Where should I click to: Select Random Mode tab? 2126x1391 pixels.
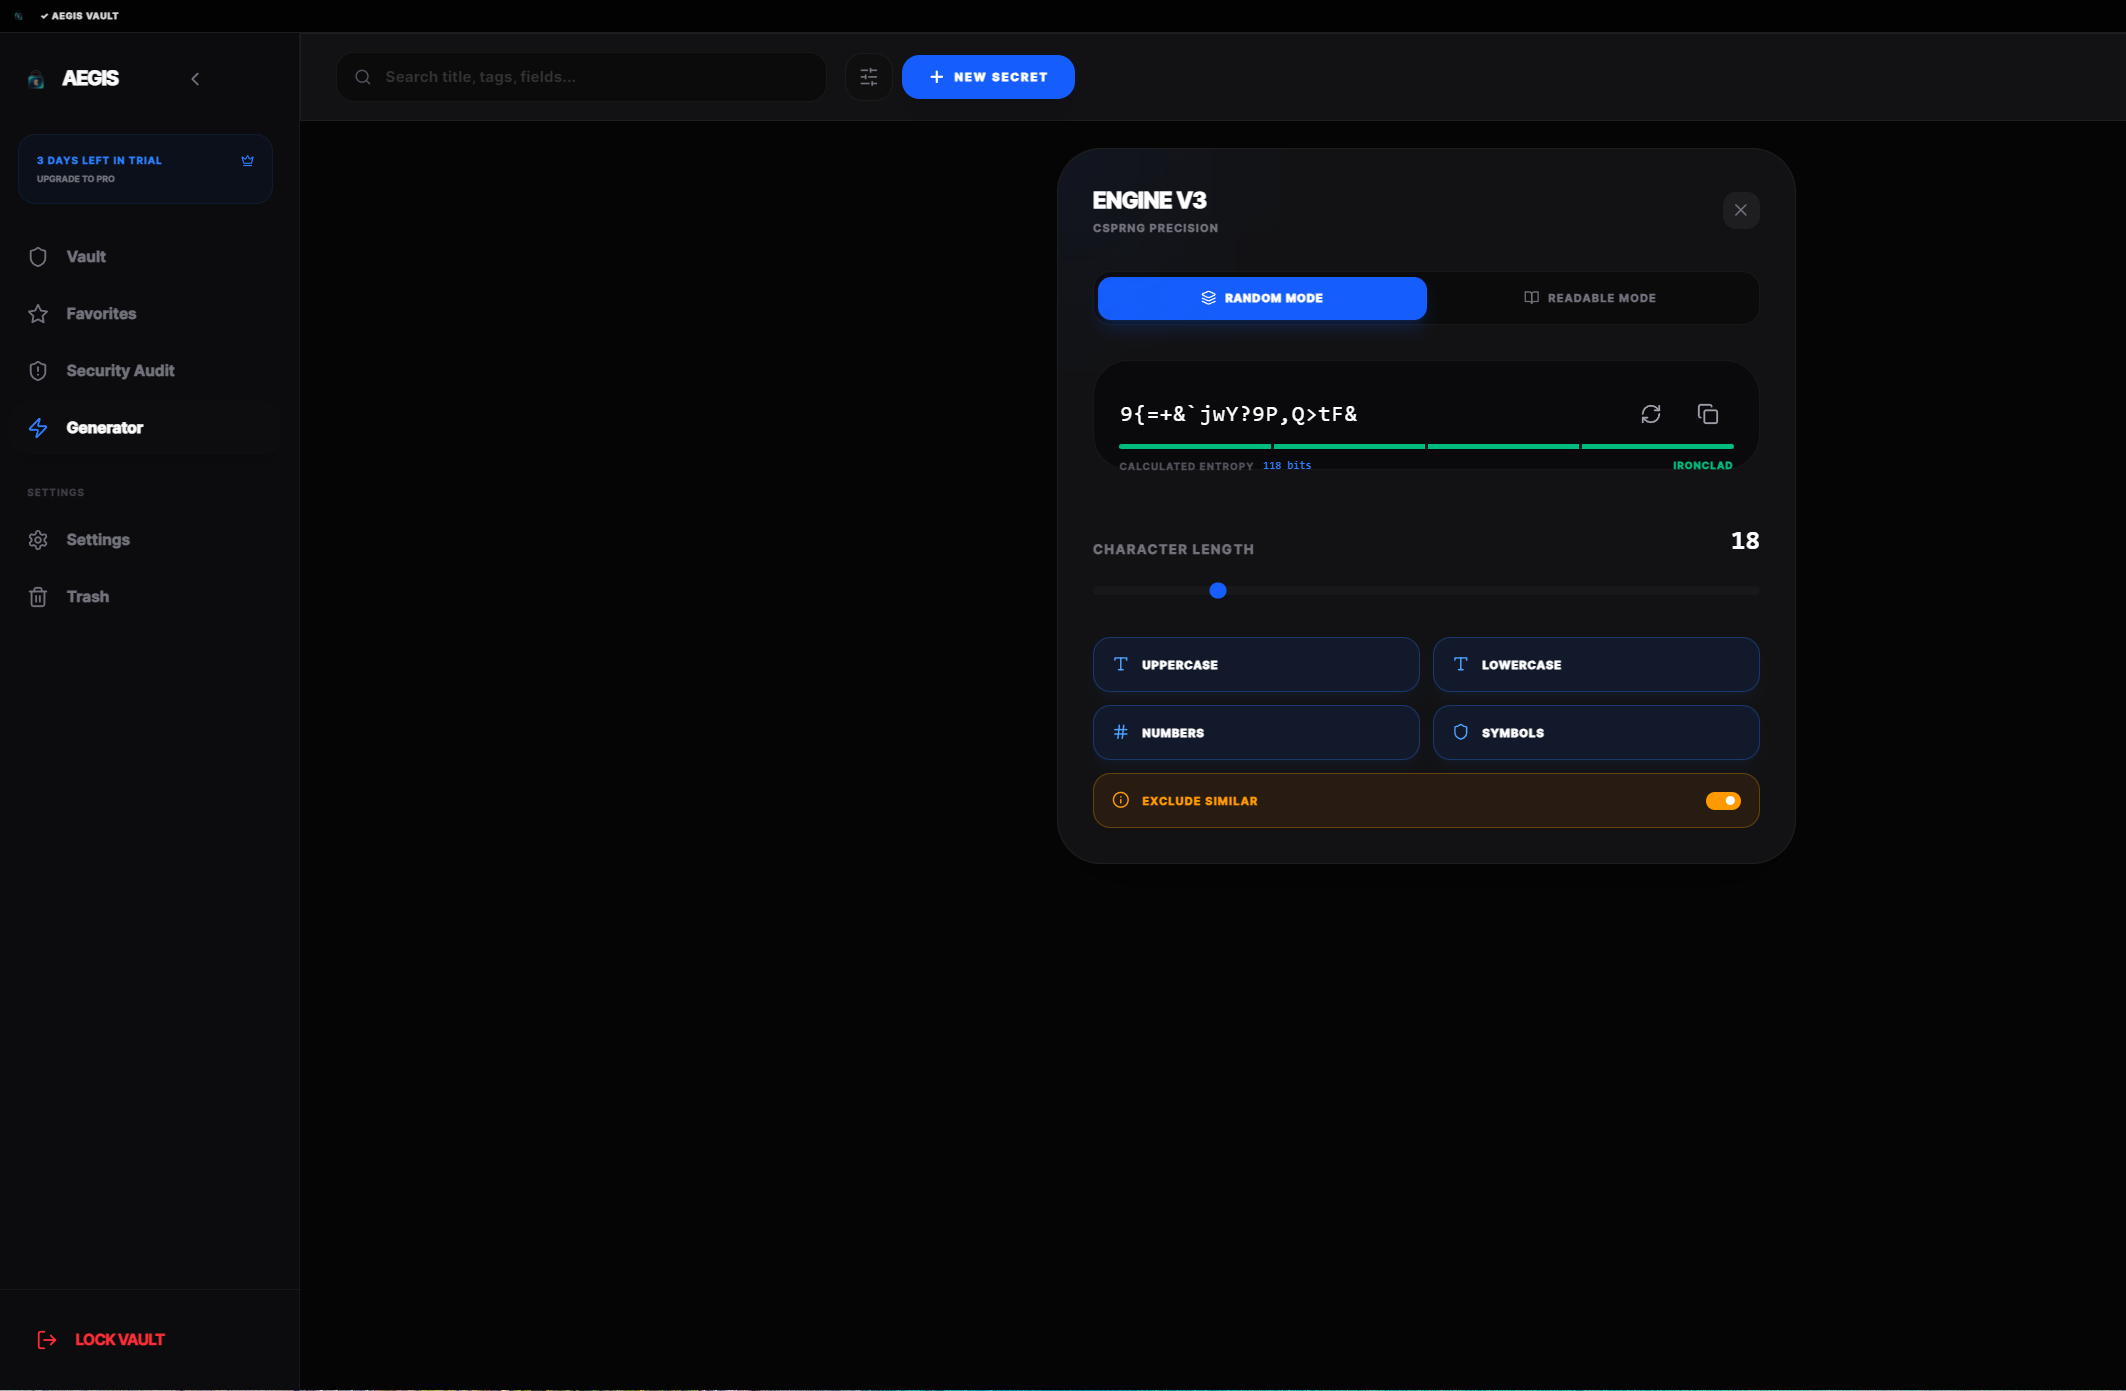1261,298
